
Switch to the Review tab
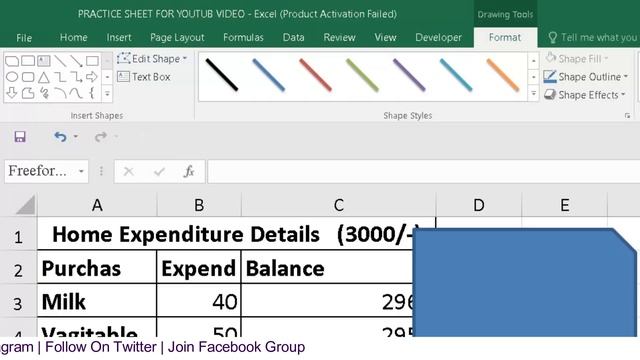click(339, 38)
